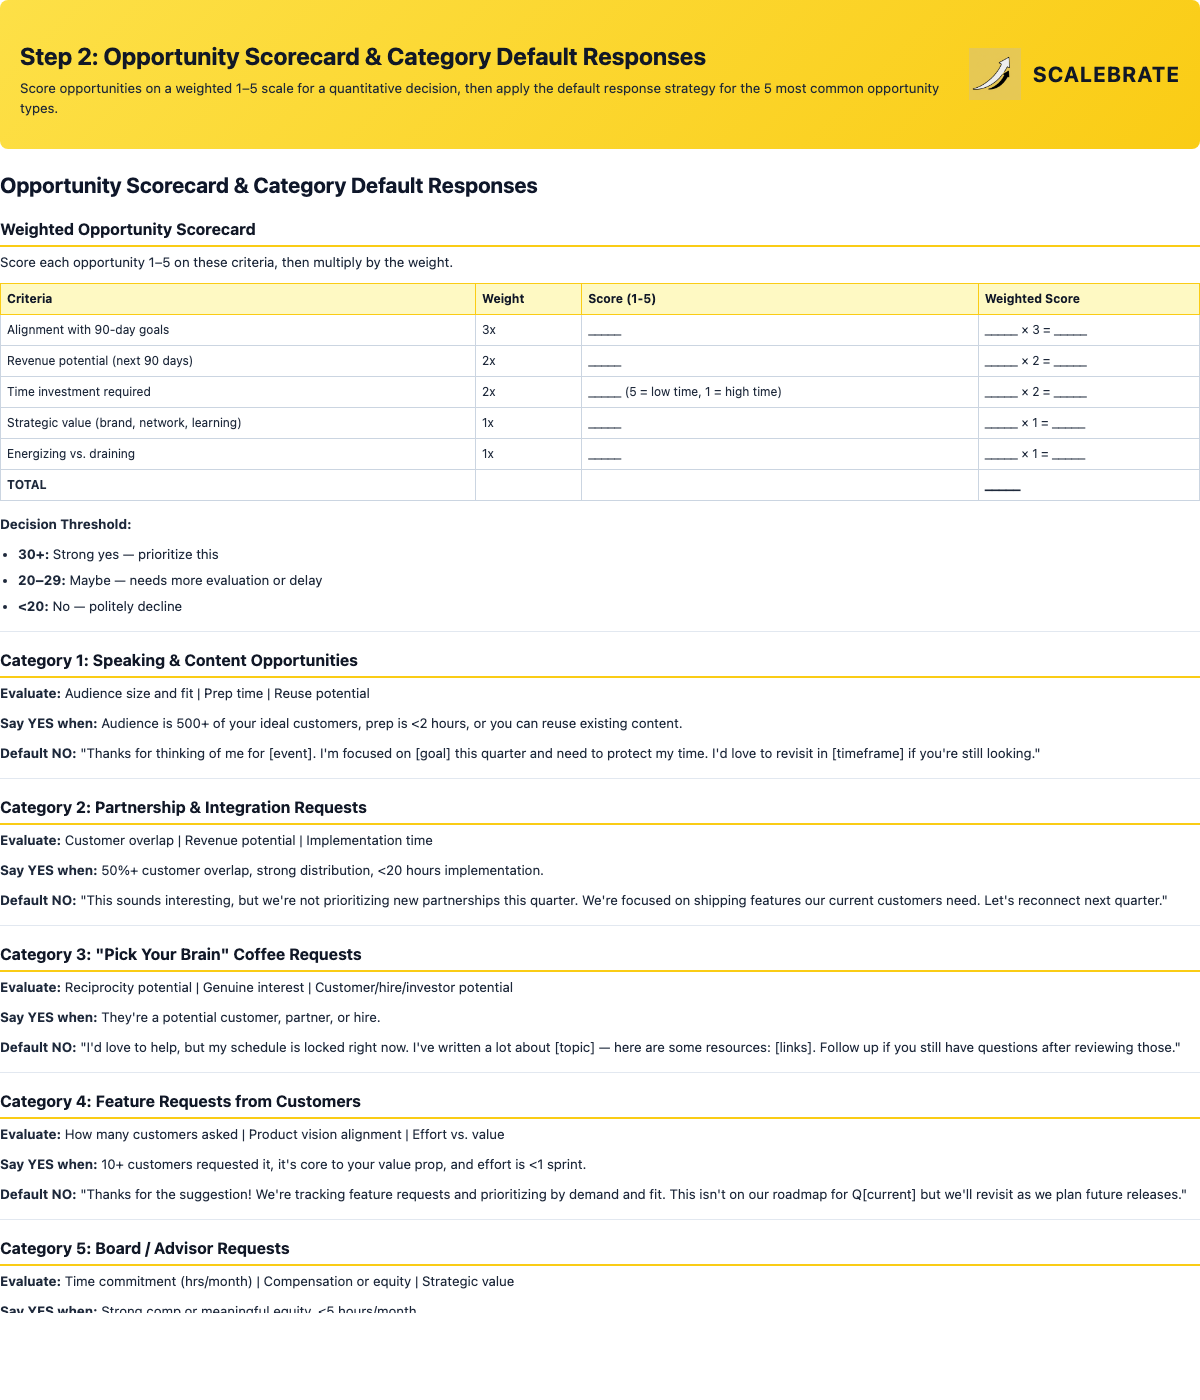Click '50%+ customer overlap' YES condition
Image resolution: width=1200 pixels, height=1400 pixels.
(x=272, y=870)
